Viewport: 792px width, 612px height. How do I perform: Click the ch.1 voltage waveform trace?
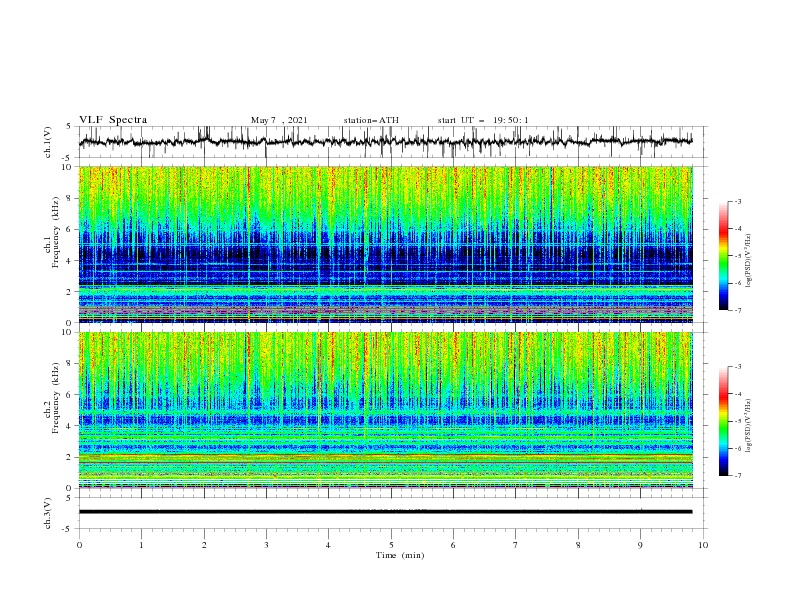click(385, 141)
